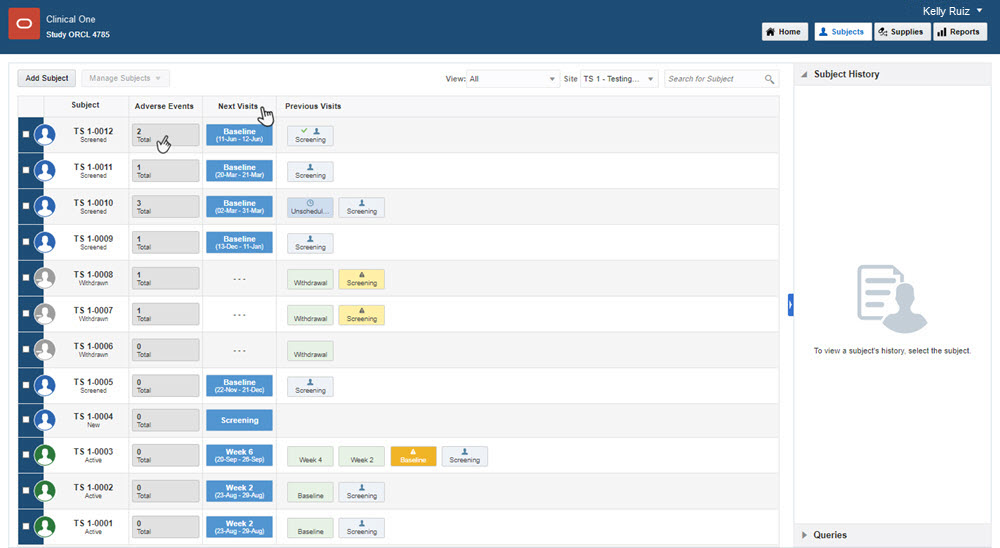Open Screening visit for TS 1-0003

pos(464,456)
